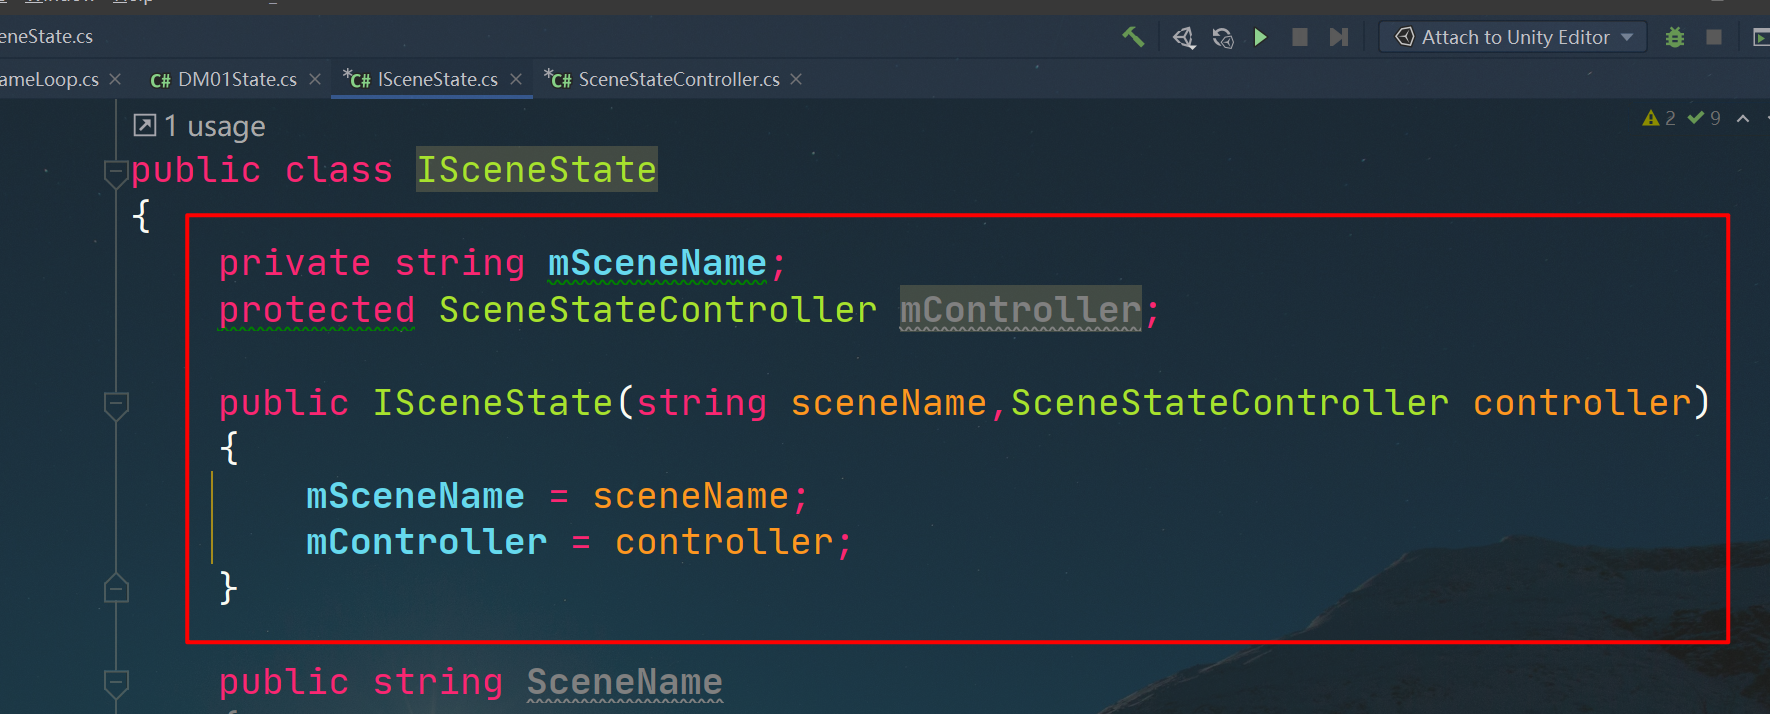
Task: Click the gray Pause square beside Play
Action: (x=1300, y=38)
